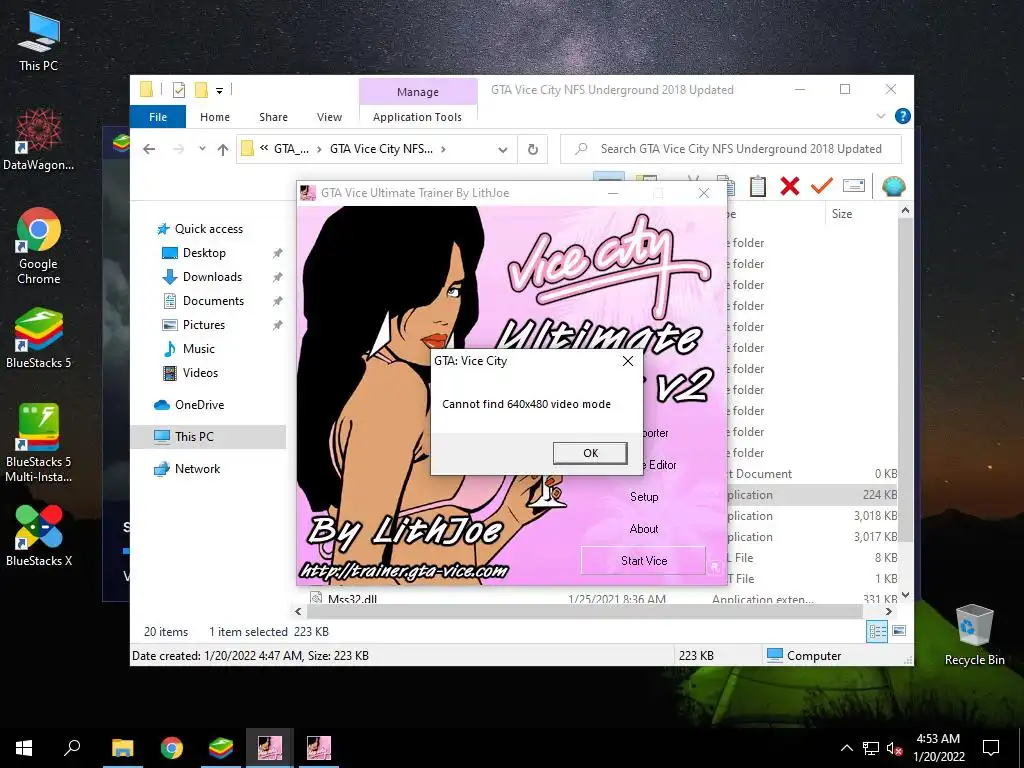The width and height of the screenshot is (1024, 768).
Task: Click the network tray icon
Action: click(x=871, y=748)
